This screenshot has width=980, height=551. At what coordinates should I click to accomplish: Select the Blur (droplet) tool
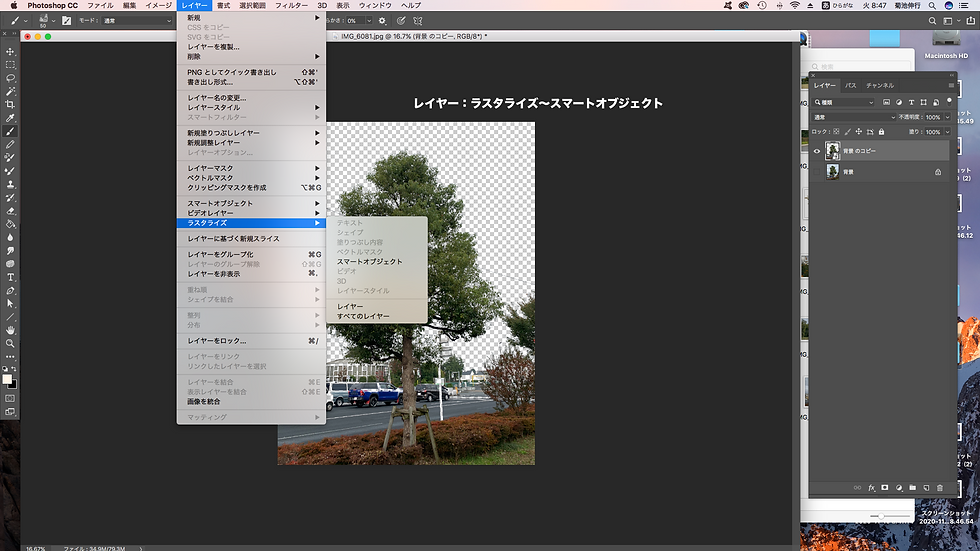click(x=10, y=237)
